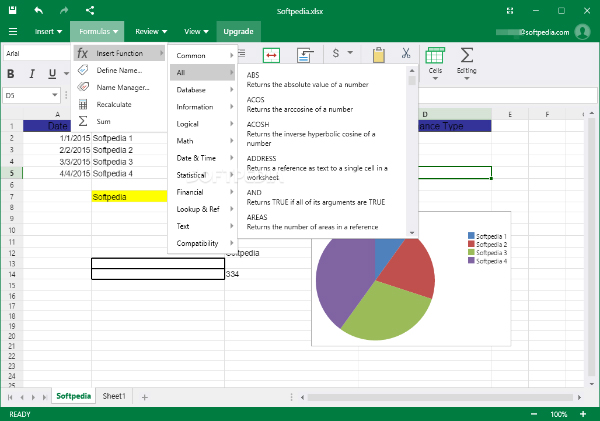600x421 pixels.
Task: Toggle Underline formatting button
Action: tap(50, 74)
